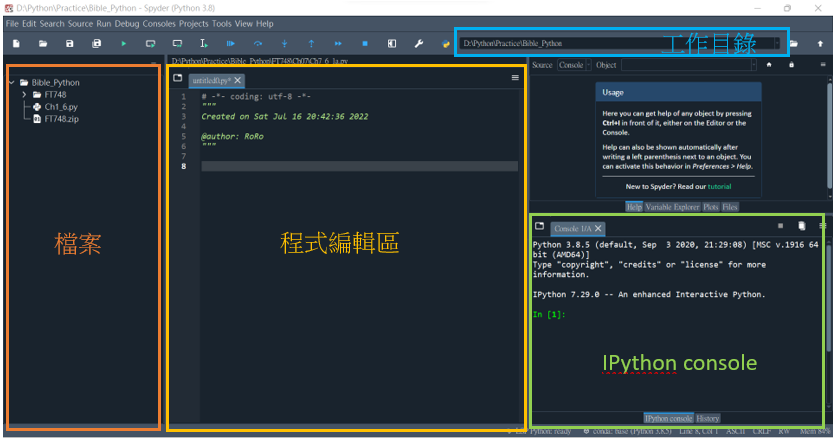
Task: Close the untitled0.py editor tab
Action: [238, 80]
